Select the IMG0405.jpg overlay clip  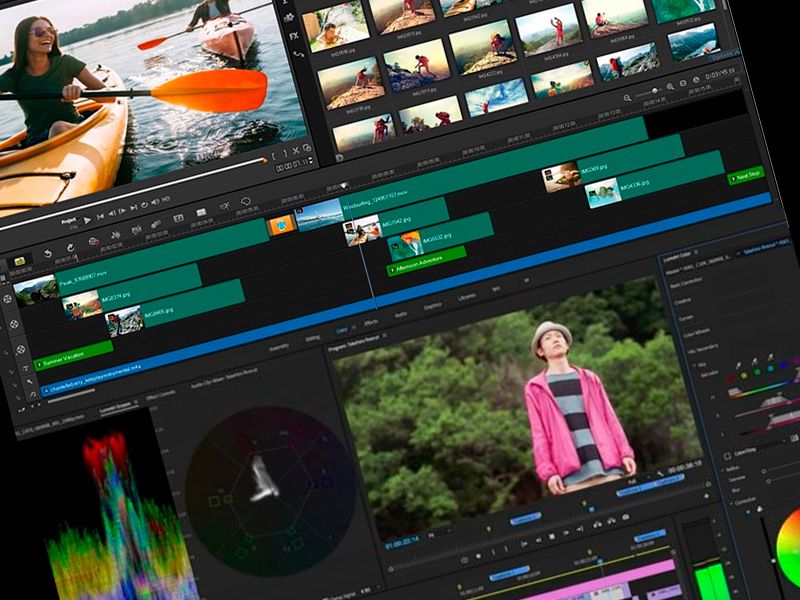point(174,310)
